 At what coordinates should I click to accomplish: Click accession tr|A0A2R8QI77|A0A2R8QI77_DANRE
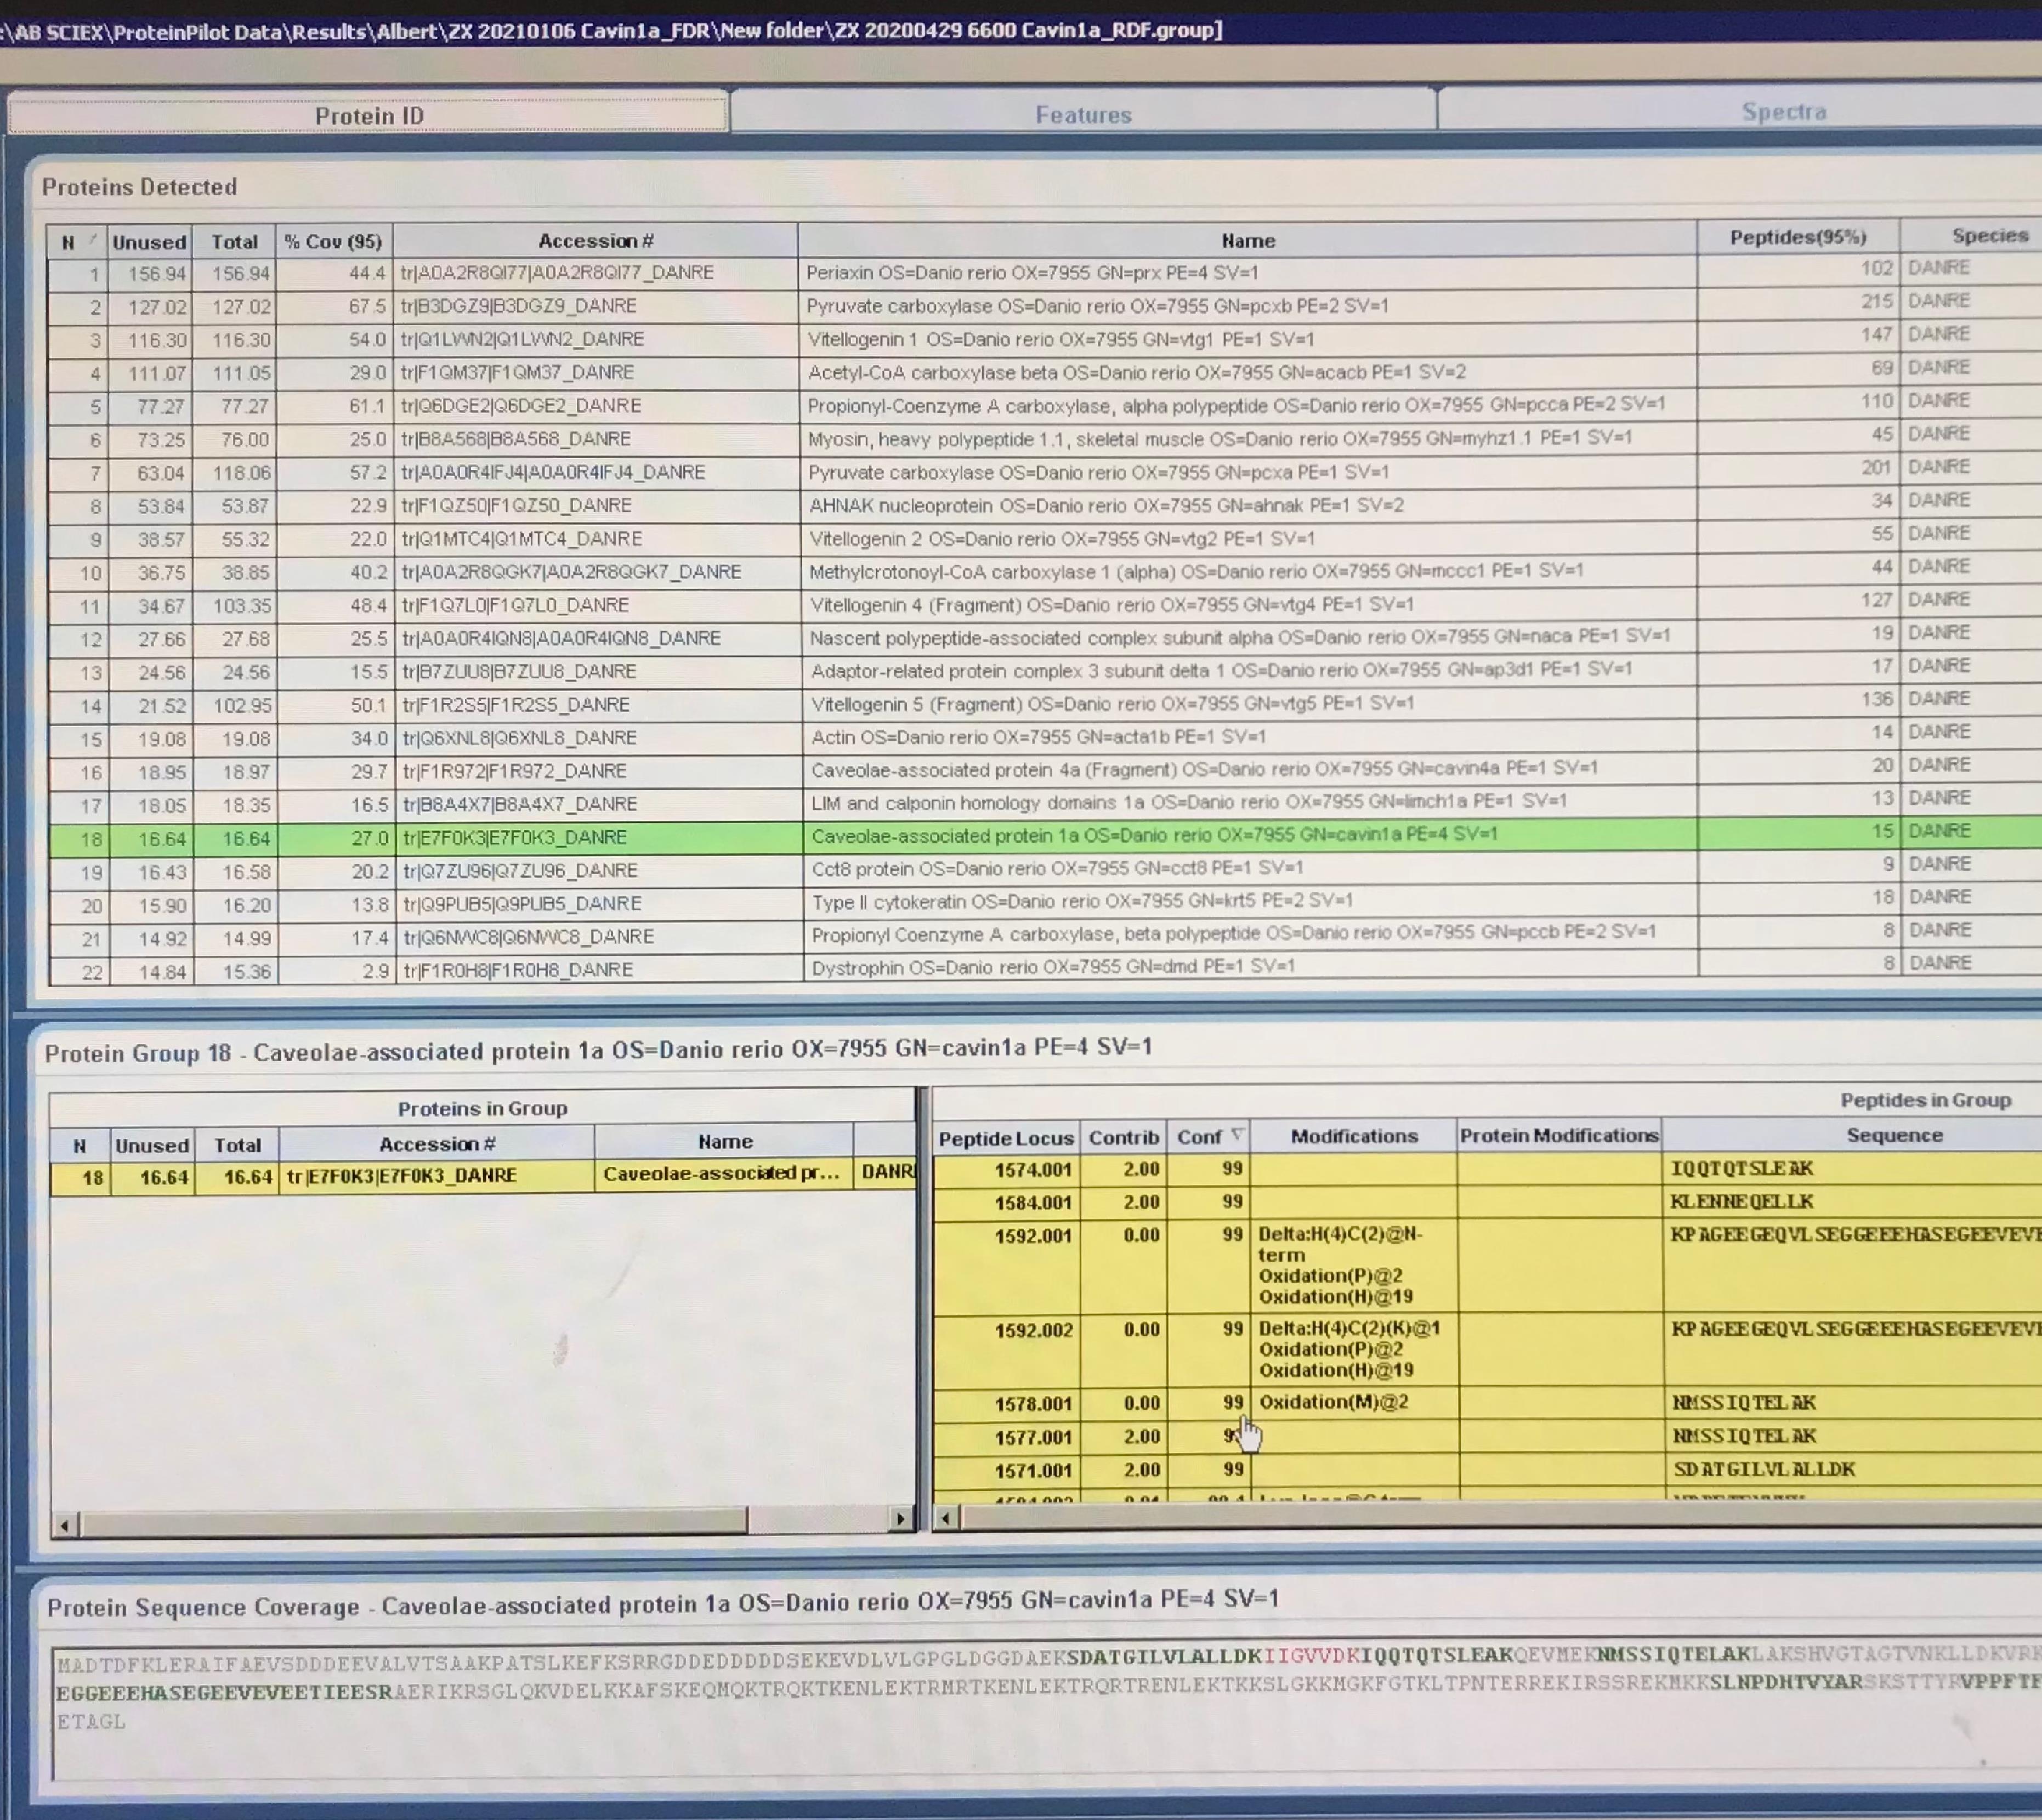(557, 272)
